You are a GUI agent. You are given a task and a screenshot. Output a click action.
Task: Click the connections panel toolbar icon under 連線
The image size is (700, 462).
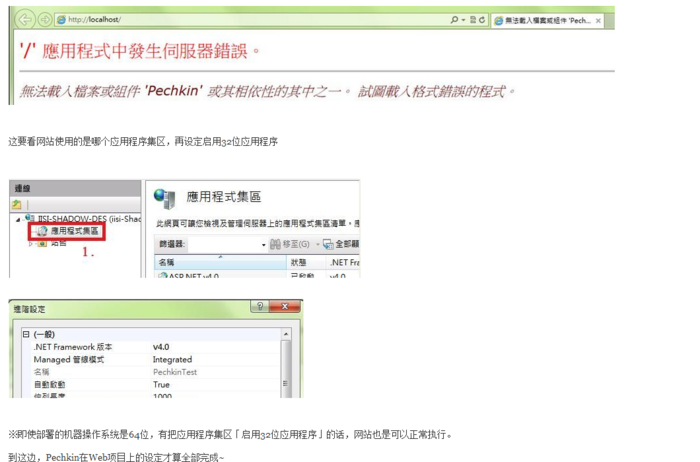coord(17,204)
